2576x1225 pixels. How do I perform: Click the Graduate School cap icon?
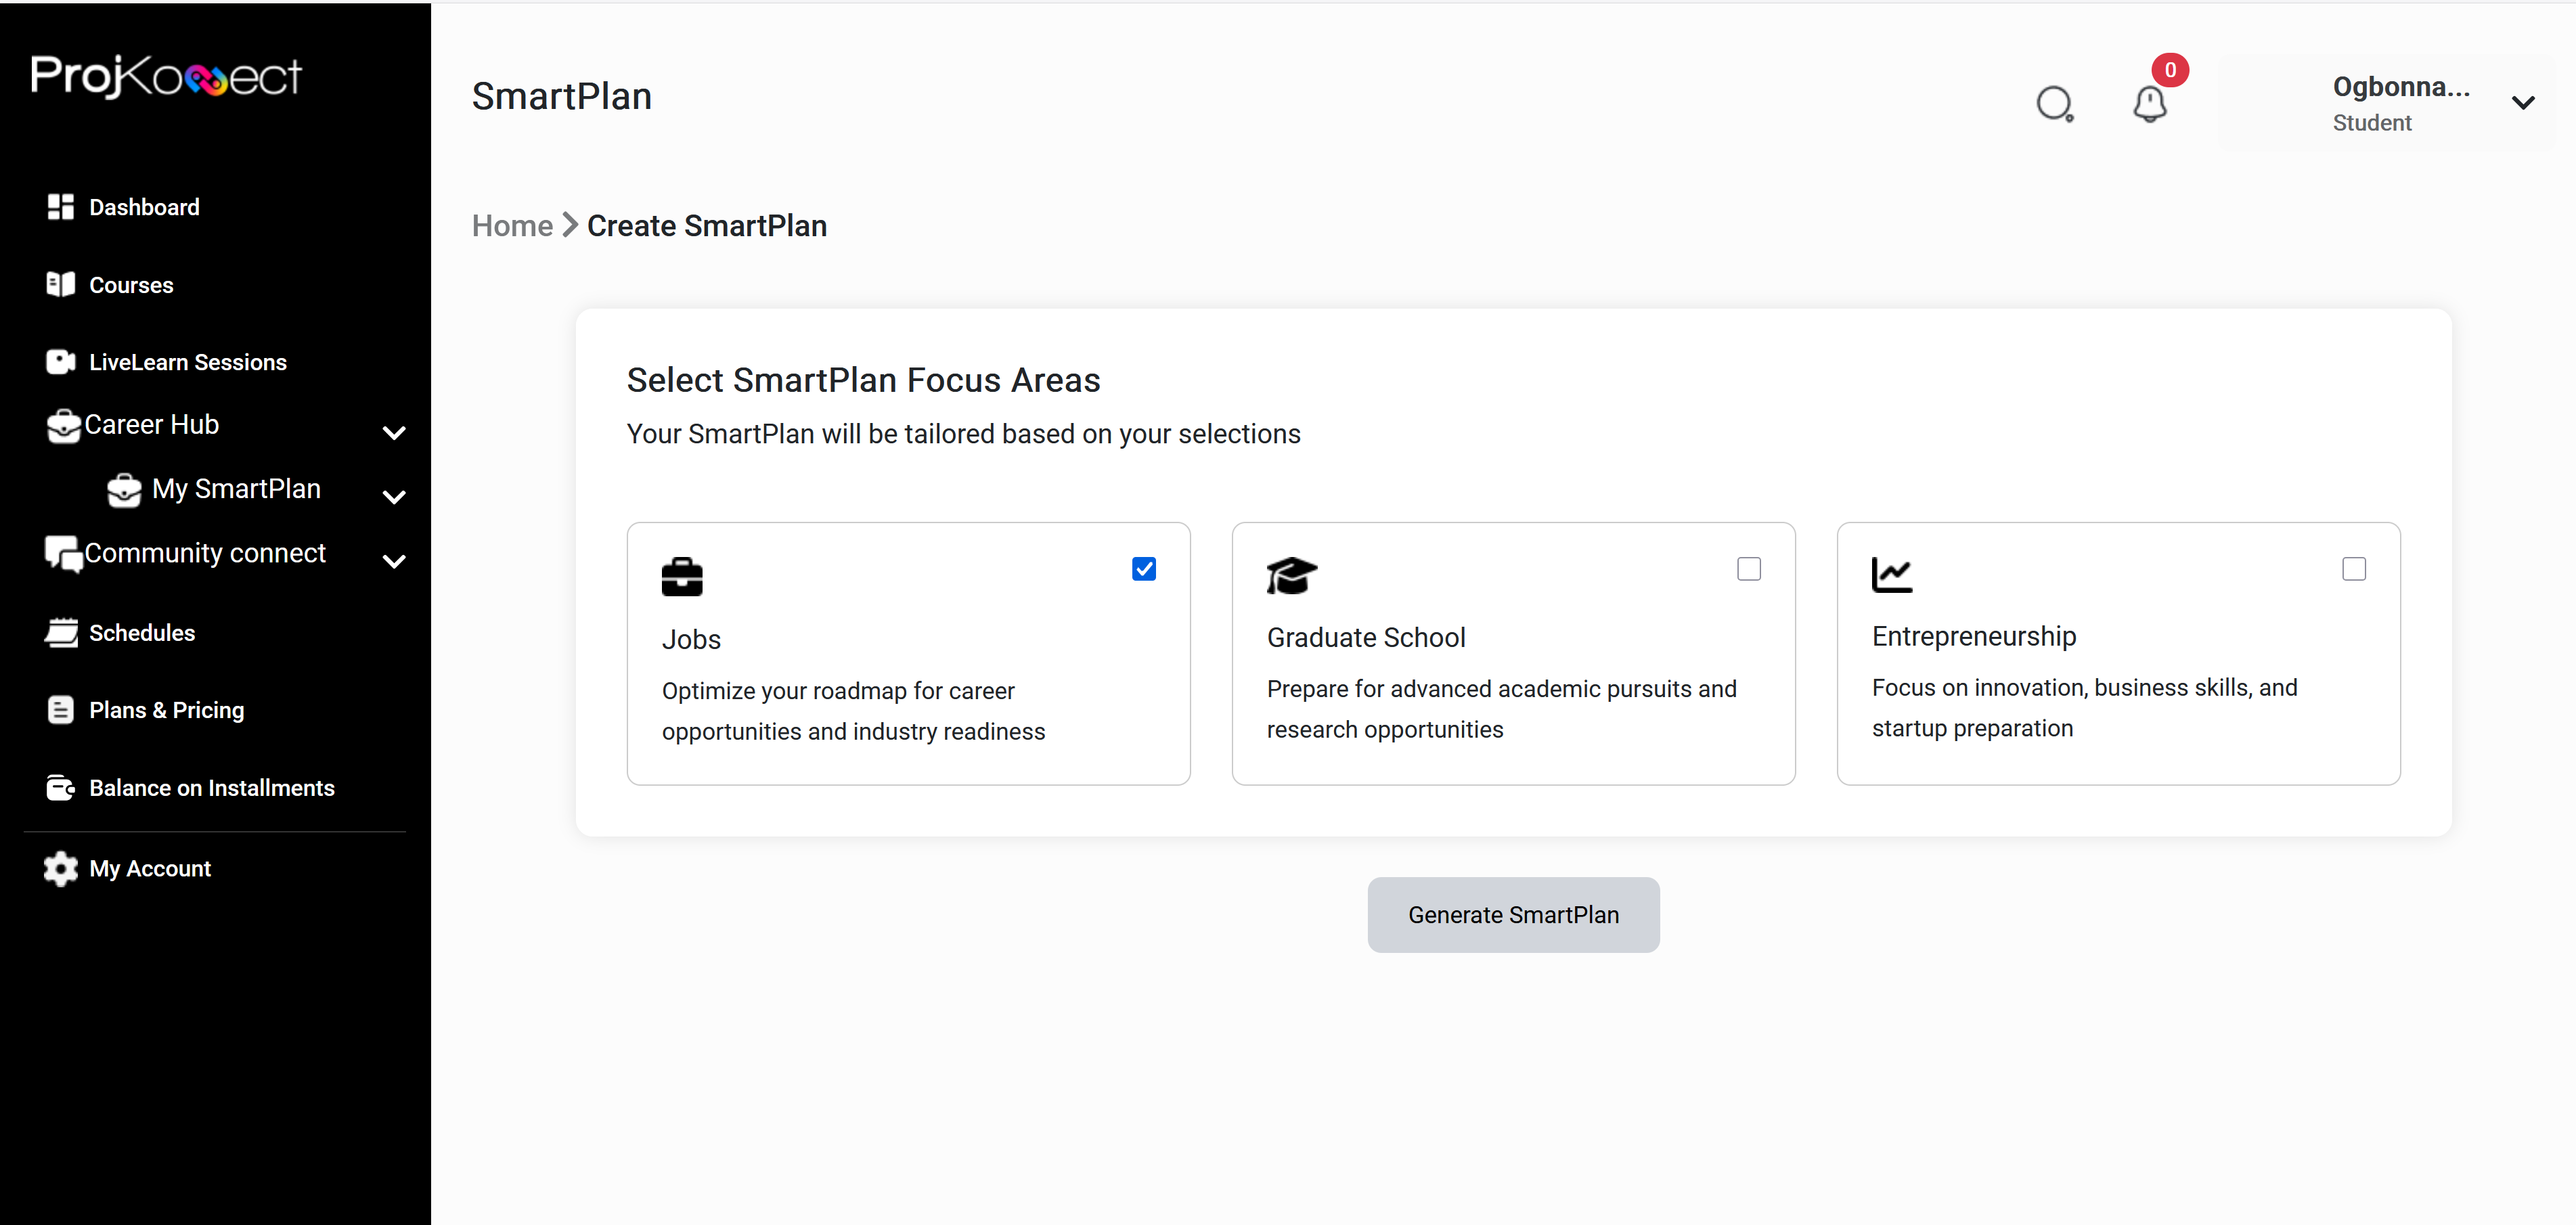point(1292,575)
